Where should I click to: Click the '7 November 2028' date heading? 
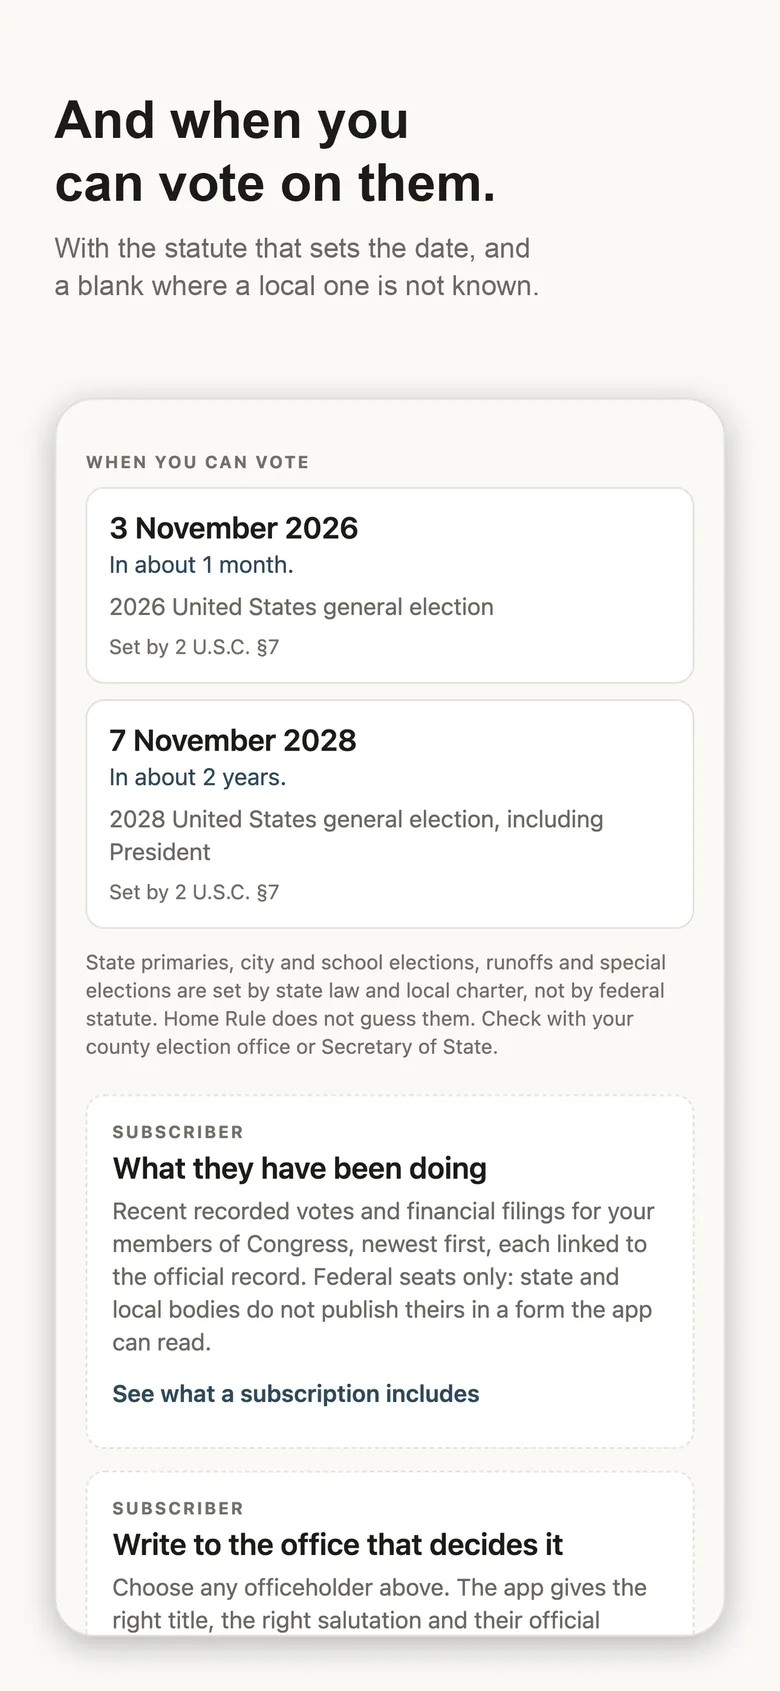(x=233, y=740)
